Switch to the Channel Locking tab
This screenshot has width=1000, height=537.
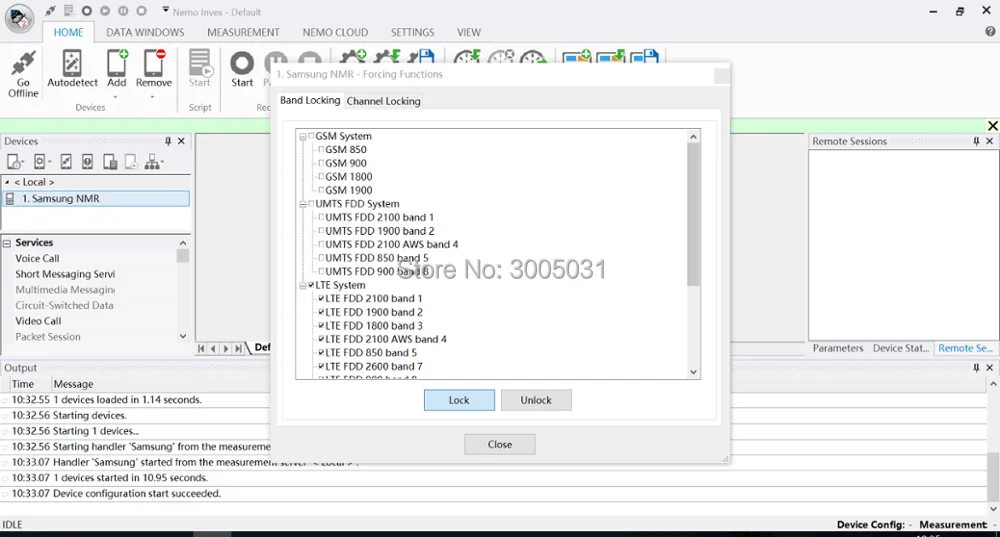383,101
